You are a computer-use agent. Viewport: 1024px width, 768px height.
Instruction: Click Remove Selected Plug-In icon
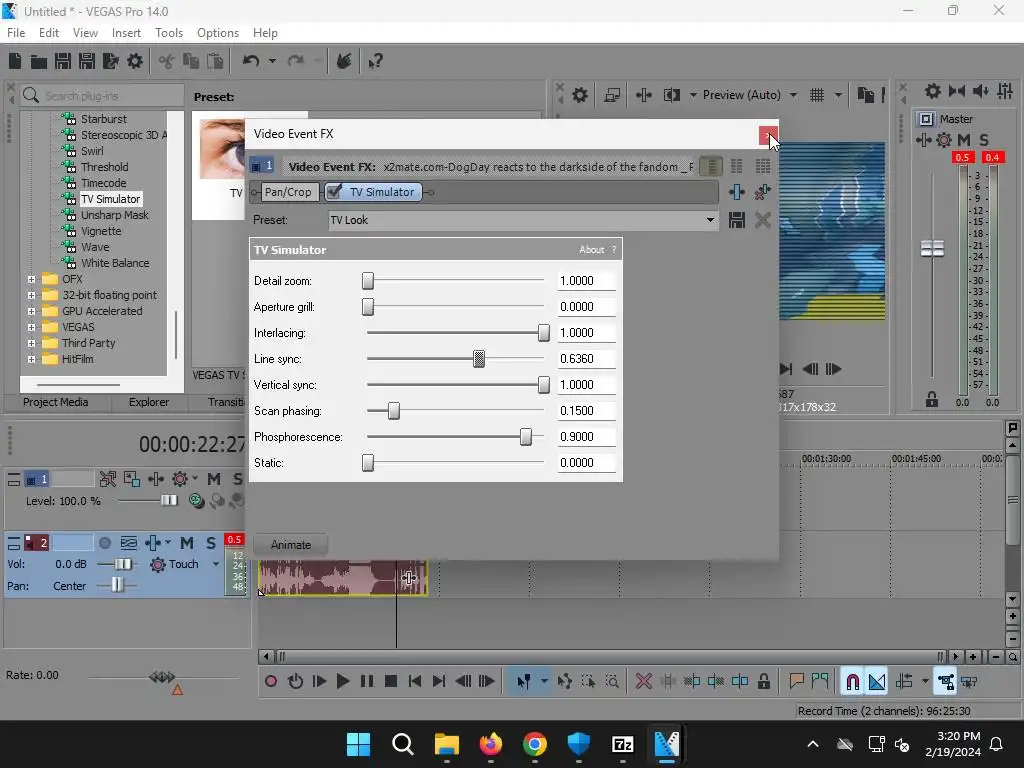(762, 192)
